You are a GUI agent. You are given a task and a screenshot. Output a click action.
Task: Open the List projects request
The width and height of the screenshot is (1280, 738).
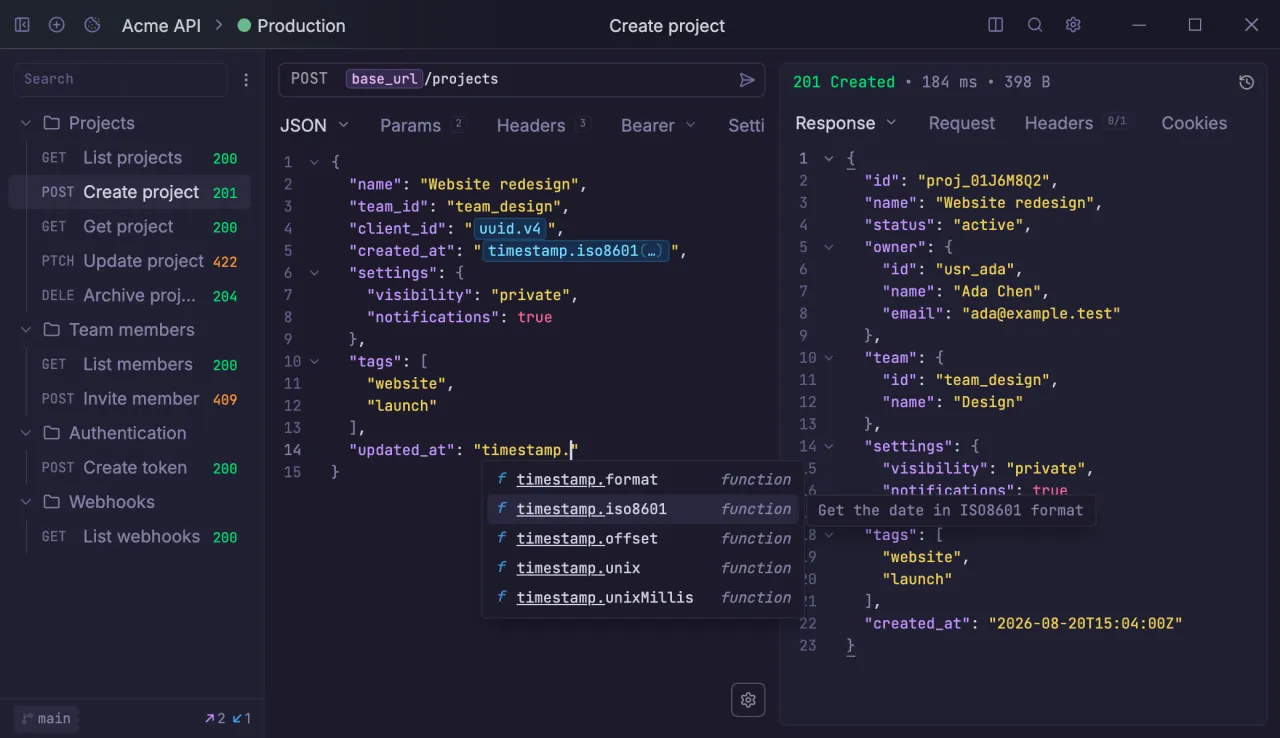click(x=130, y=158)
